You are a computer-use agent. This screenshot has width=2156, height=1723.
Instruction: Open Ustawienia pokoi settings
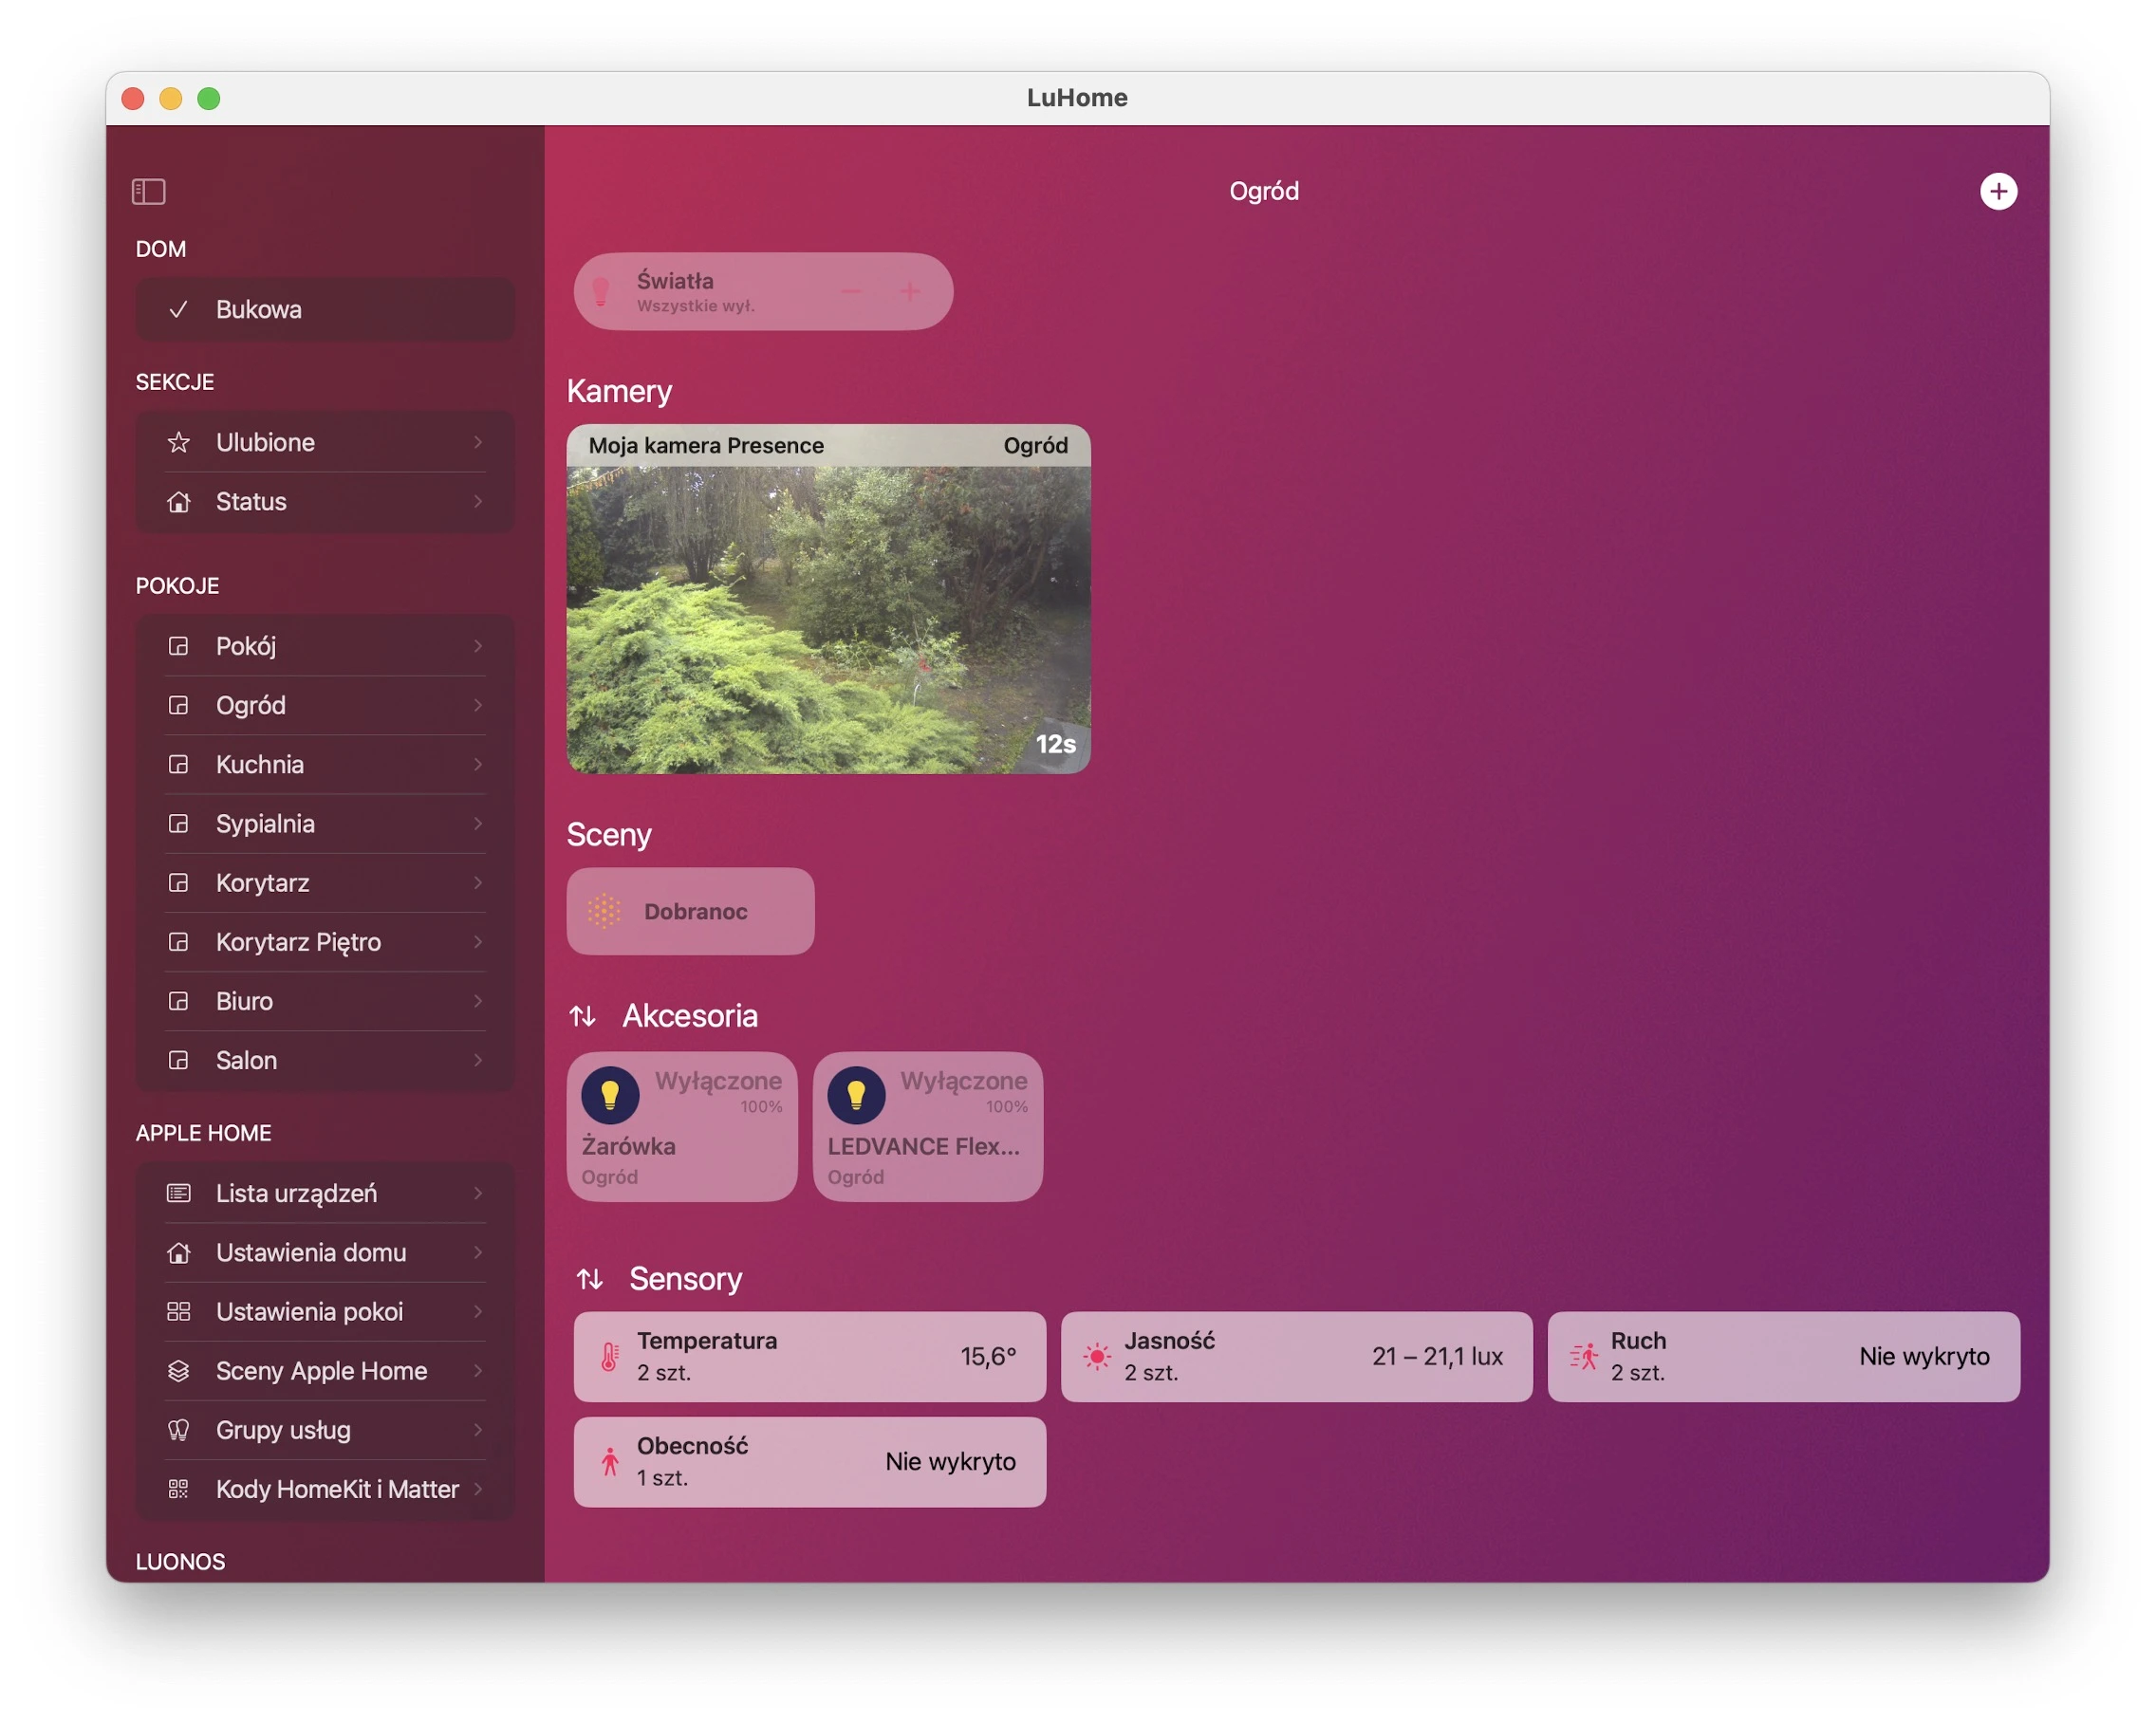pos(325,1311)
